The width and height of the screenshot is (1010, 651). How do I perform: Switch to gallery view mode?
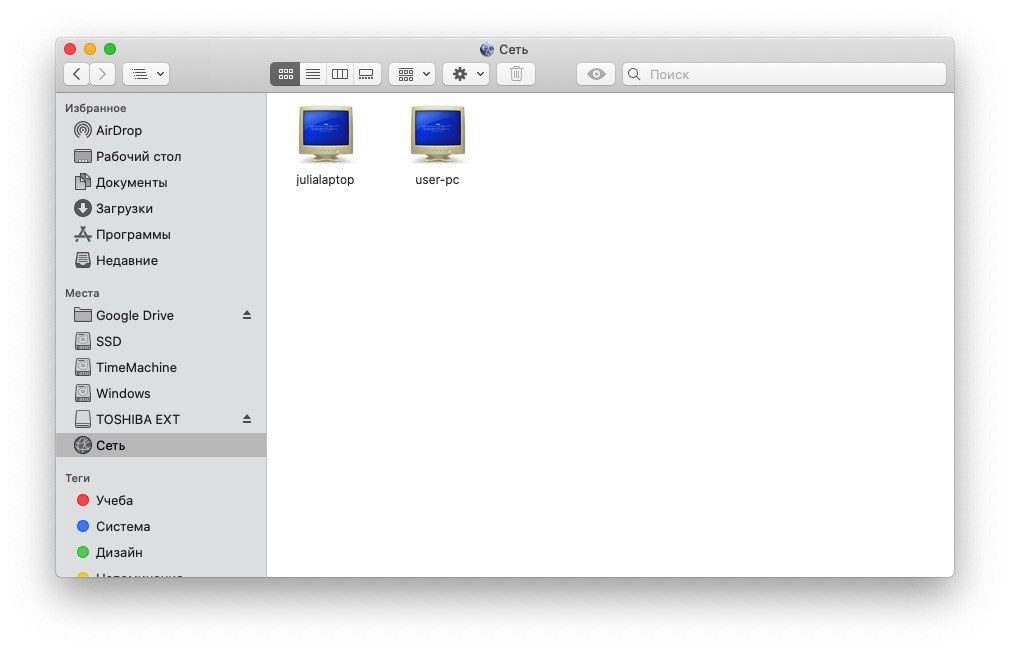point(367,74)
